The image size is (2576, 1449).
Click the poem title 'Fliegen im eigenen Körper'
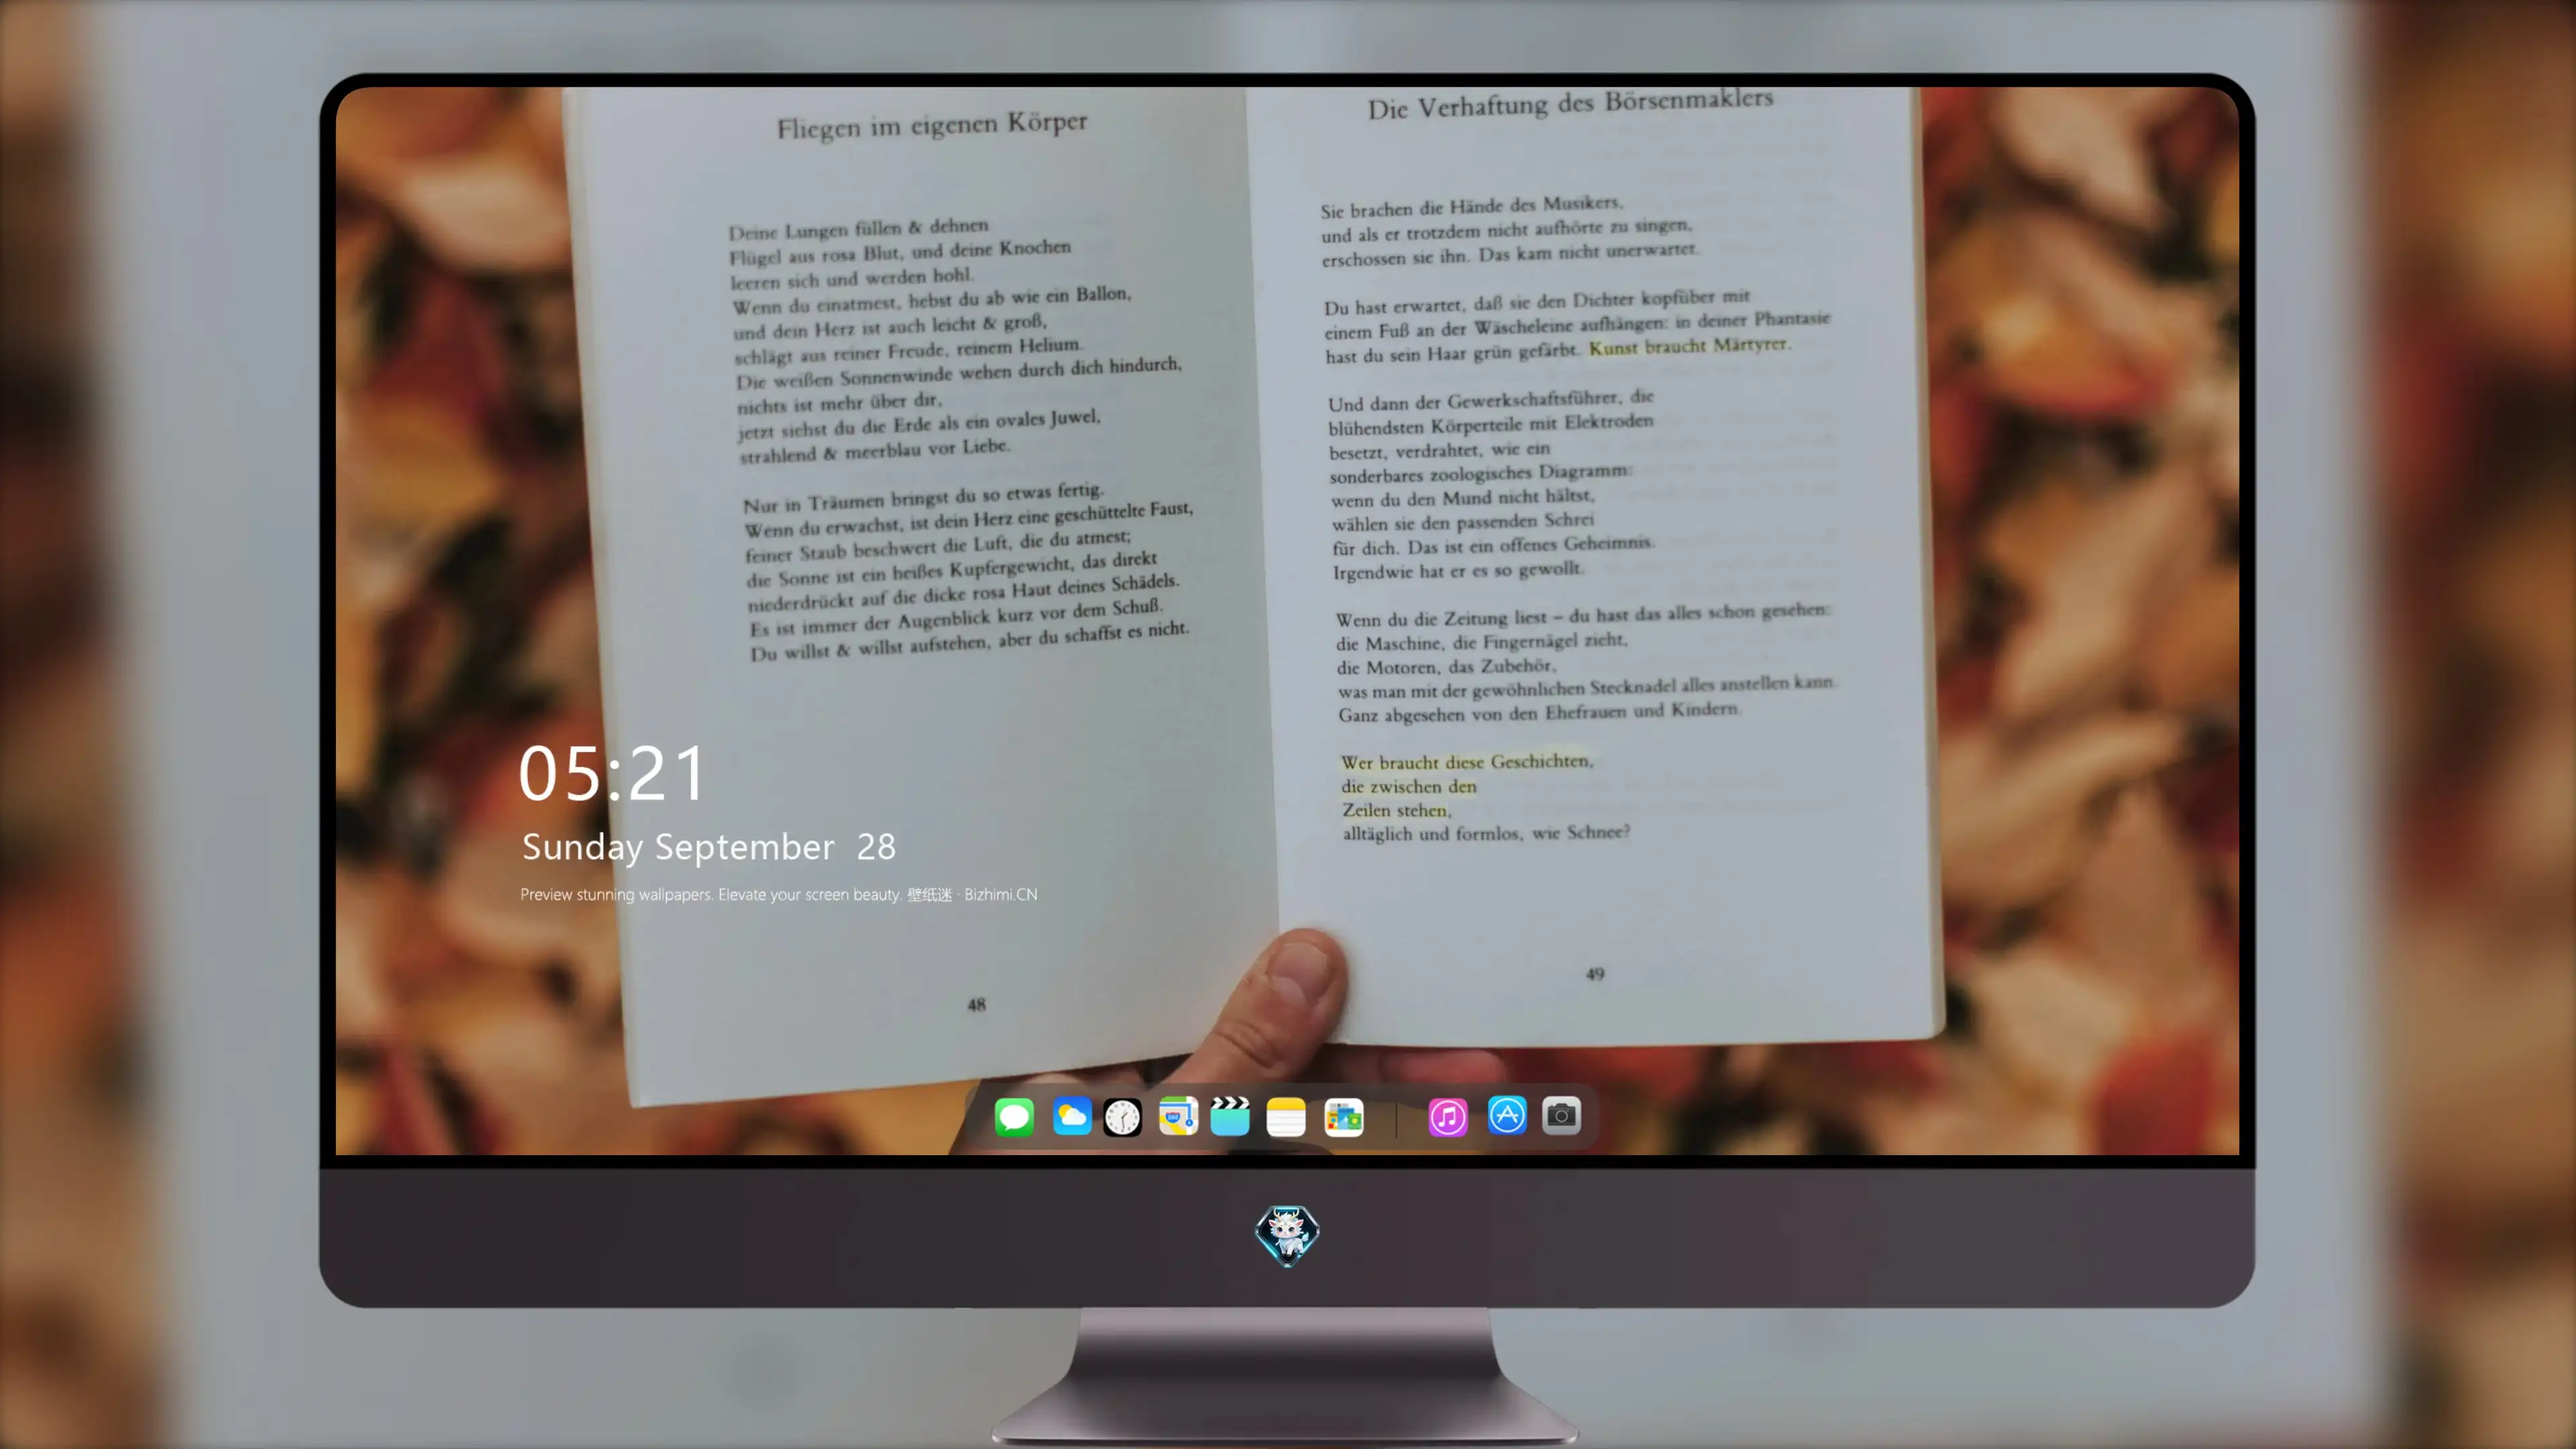(x=932, y=125)
